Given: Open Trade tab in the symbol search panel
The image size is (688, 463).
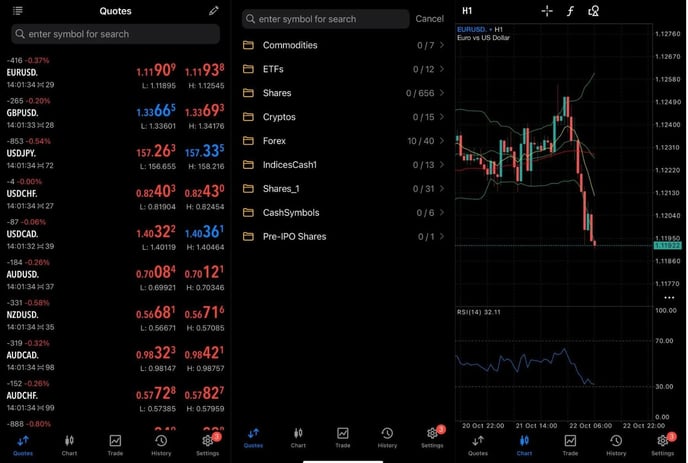Looking at the screenshot, I should [343, 438].
